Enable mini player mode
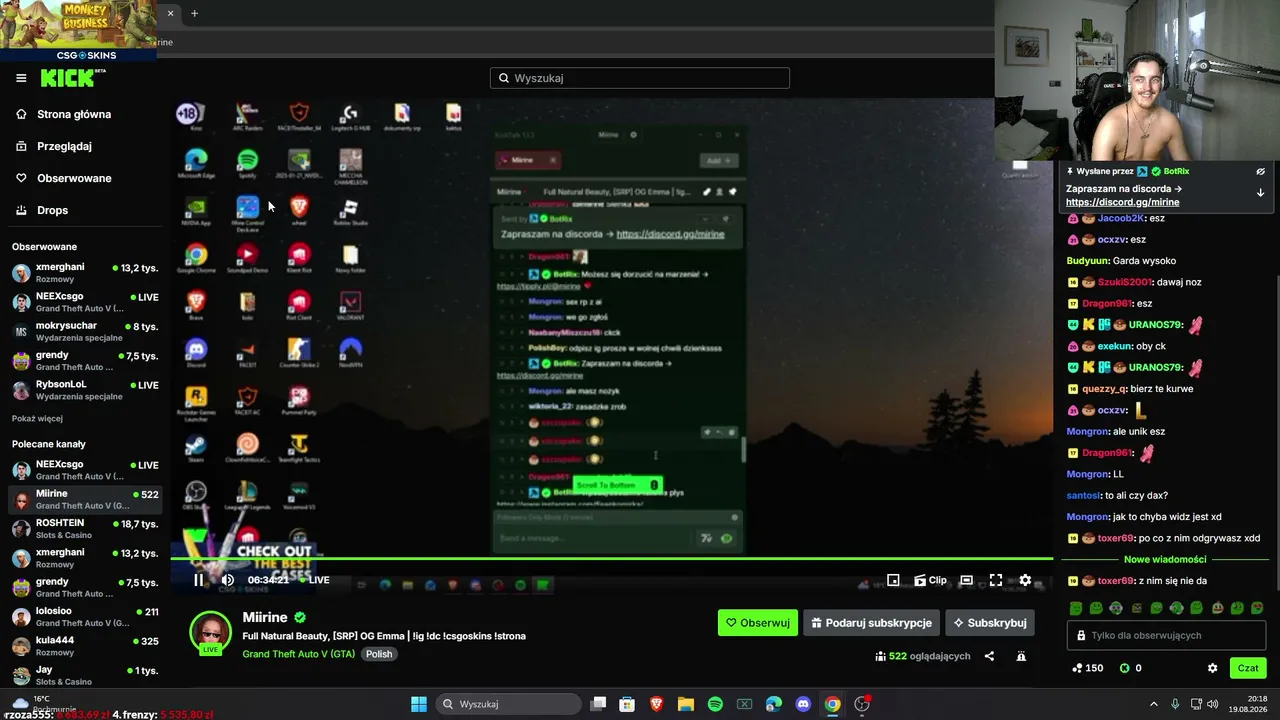Viewport: 1280px width, 720px height. [893, 580]
